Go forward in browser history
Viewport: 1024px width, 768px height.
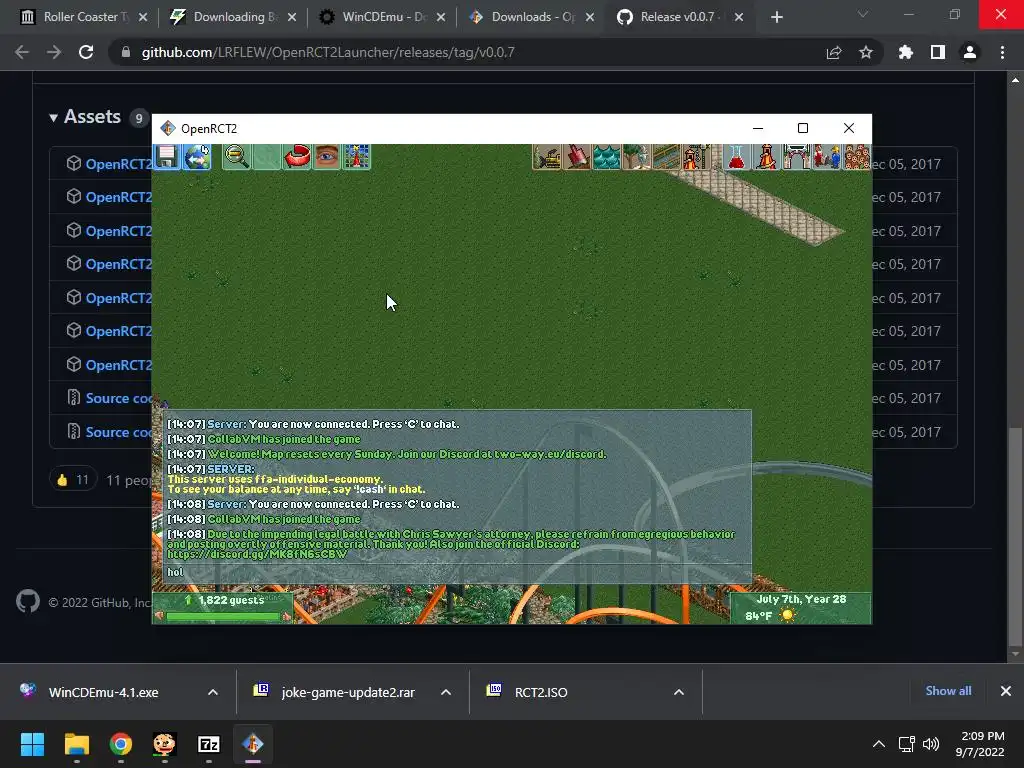(54, 52)
